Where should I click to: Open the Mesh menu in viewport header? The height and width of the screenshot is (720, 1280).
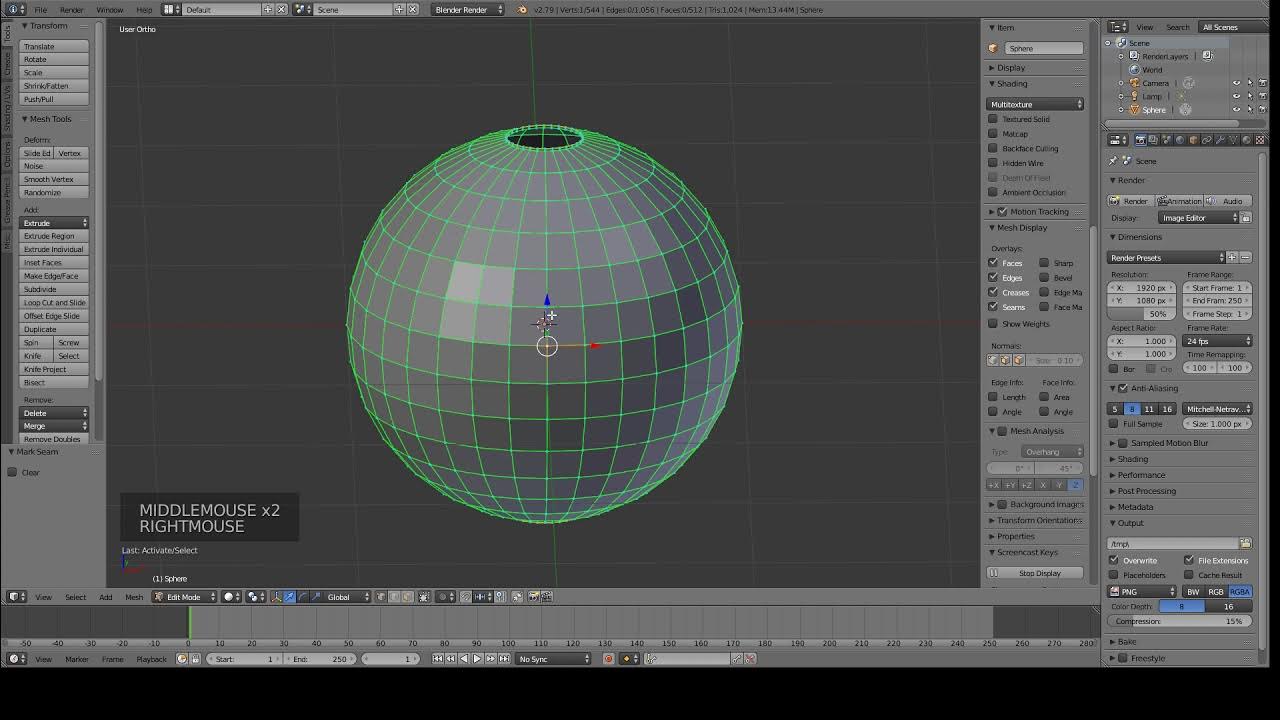133,597
